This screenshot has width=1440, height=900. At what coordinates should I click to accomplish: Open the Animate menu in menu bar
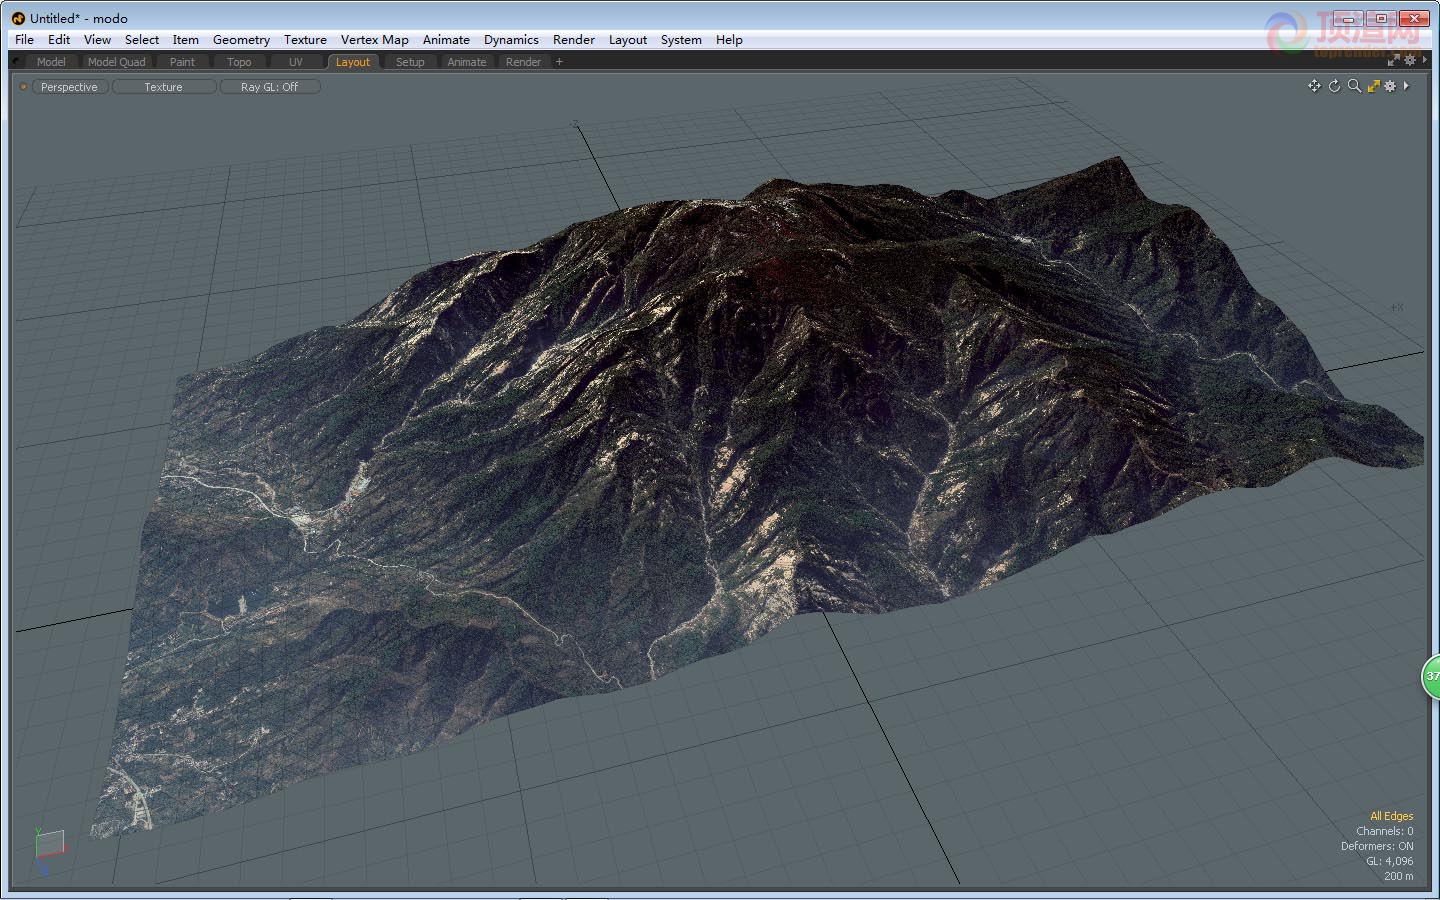(x=446, y=40)
